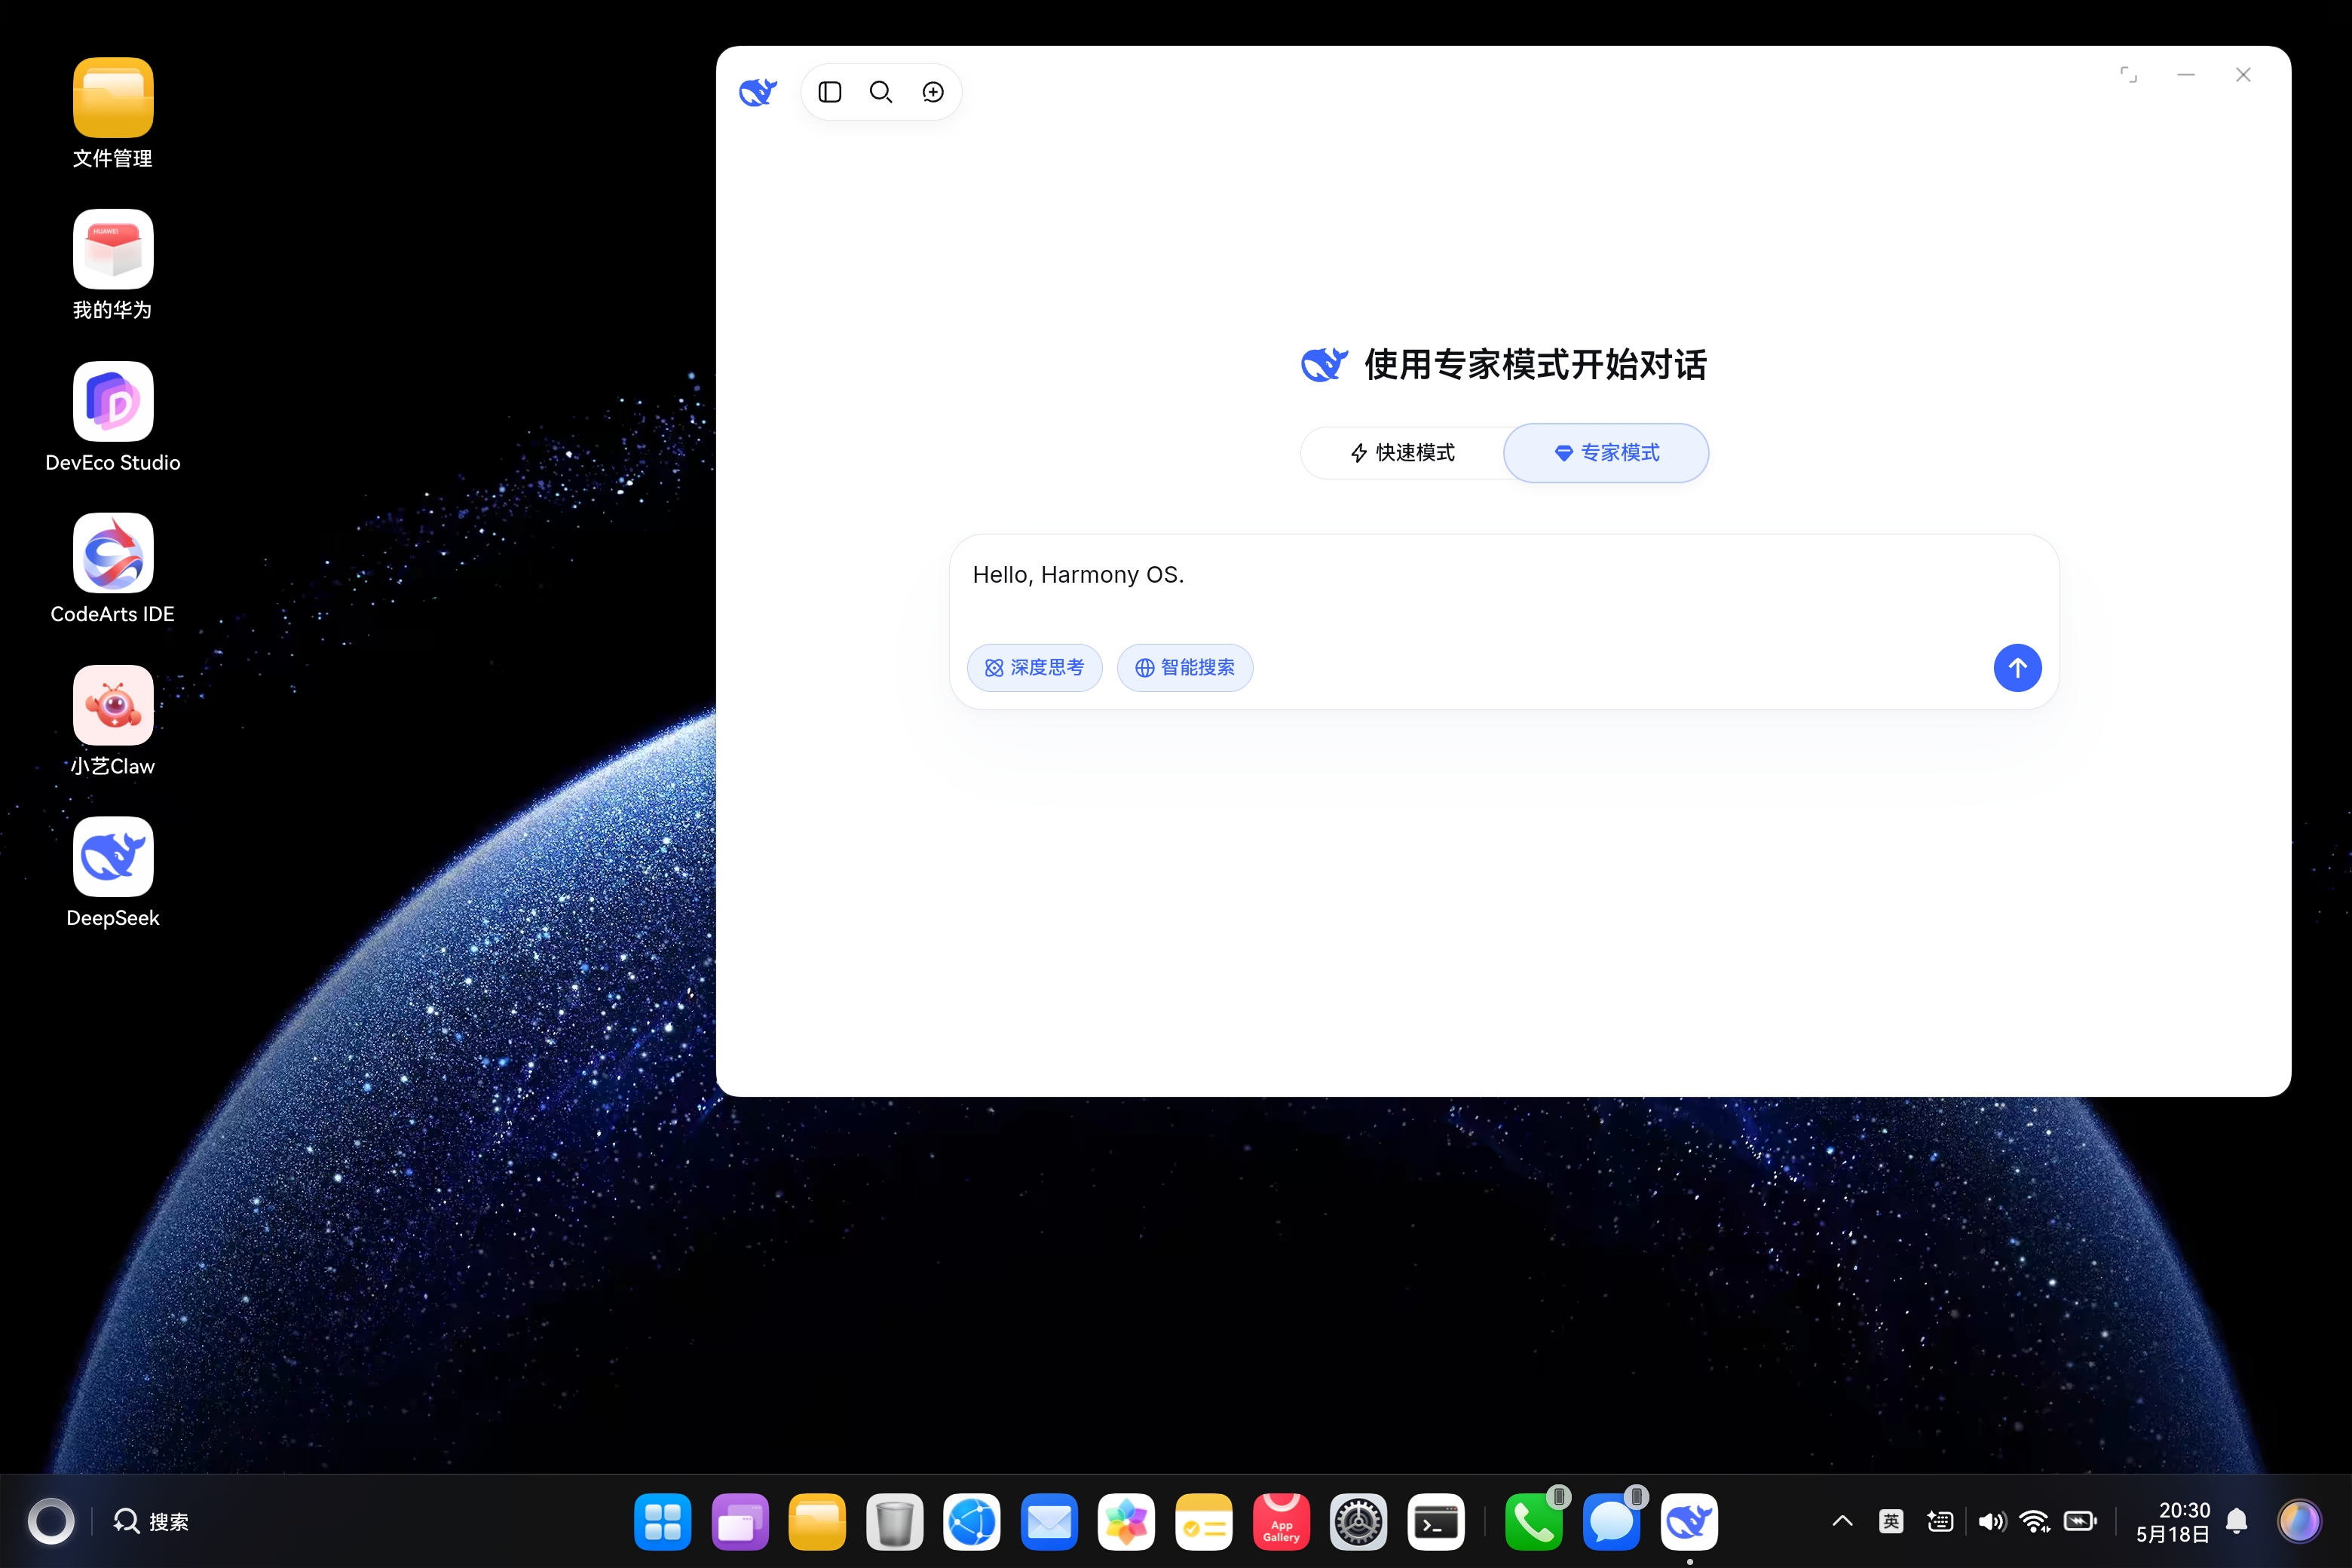
Task: Open 我的华为 desktop icon
Action: pos(113,265)
